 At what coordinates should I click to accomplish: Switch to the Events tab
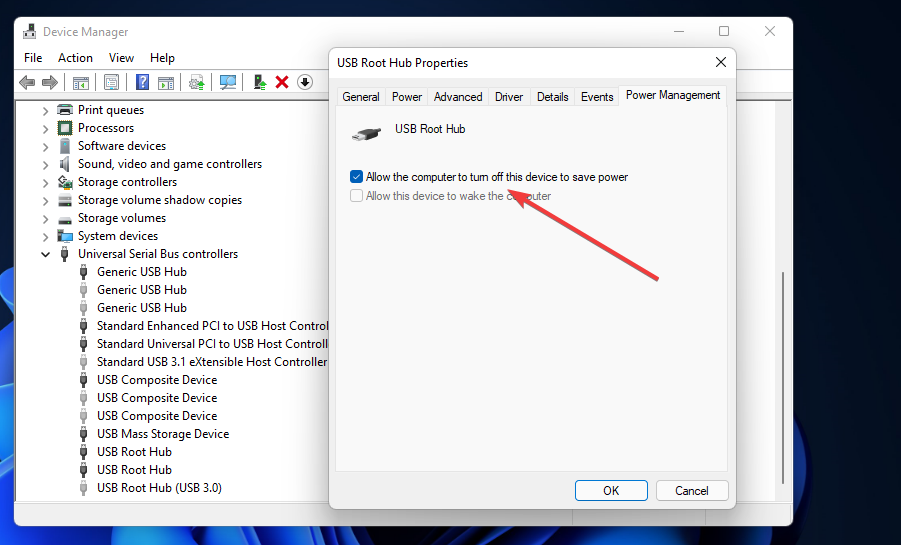click(597, 97)
